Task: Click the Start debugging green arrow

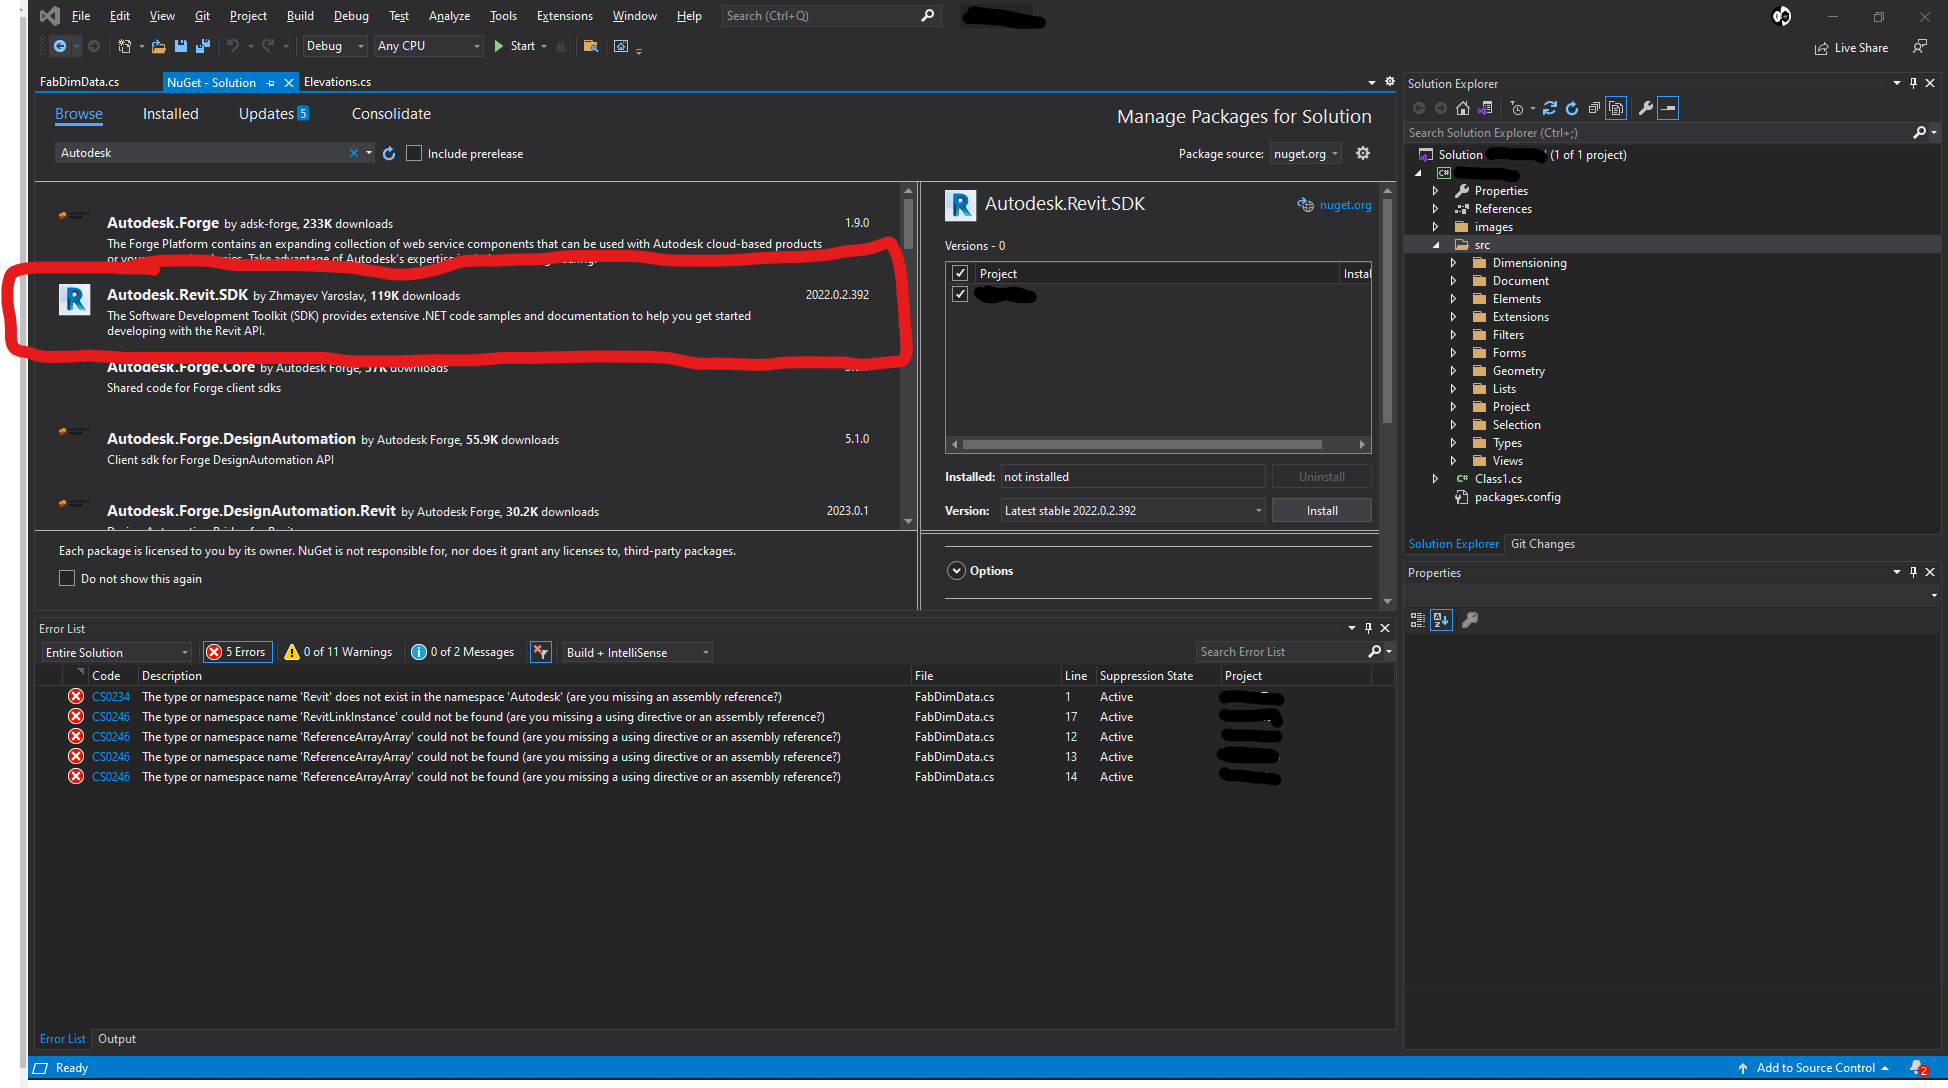Action: pos(497,46)
